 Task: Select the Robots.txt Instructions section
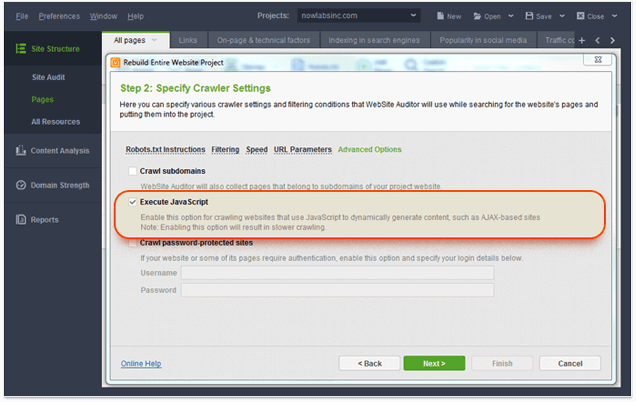[165, 149]
